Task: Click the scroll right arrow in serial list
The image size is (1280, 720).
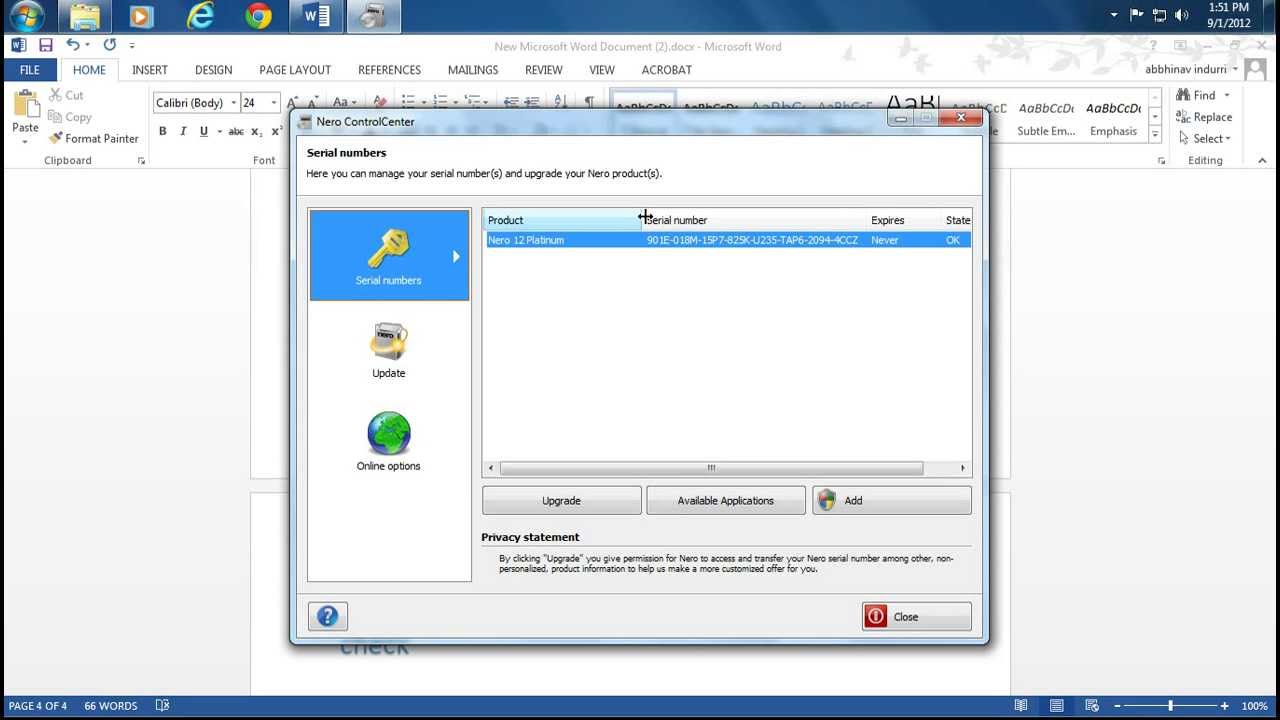Action: (963, 467)
